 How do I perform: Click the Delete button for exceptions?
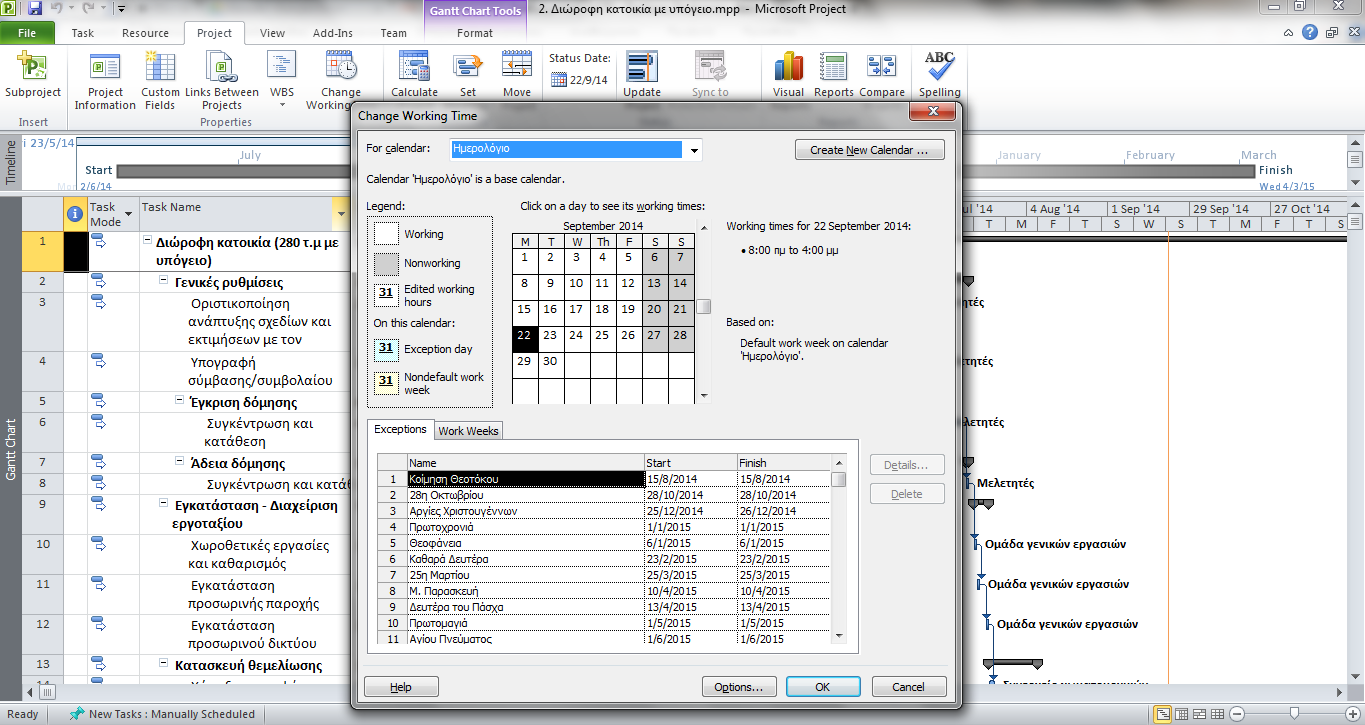[x=907, y=494]
